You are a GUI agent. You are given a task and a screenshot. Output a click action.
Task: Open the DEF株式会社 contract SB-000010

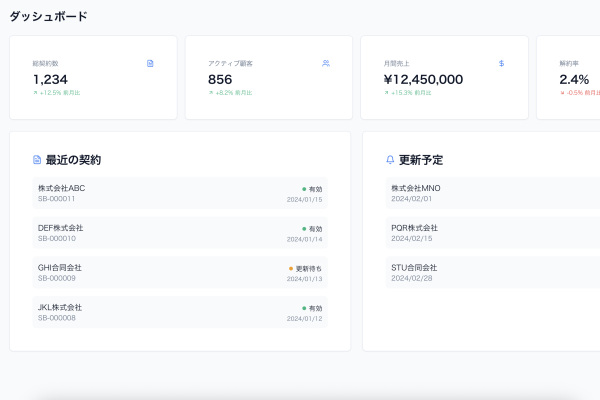point(180,233)
